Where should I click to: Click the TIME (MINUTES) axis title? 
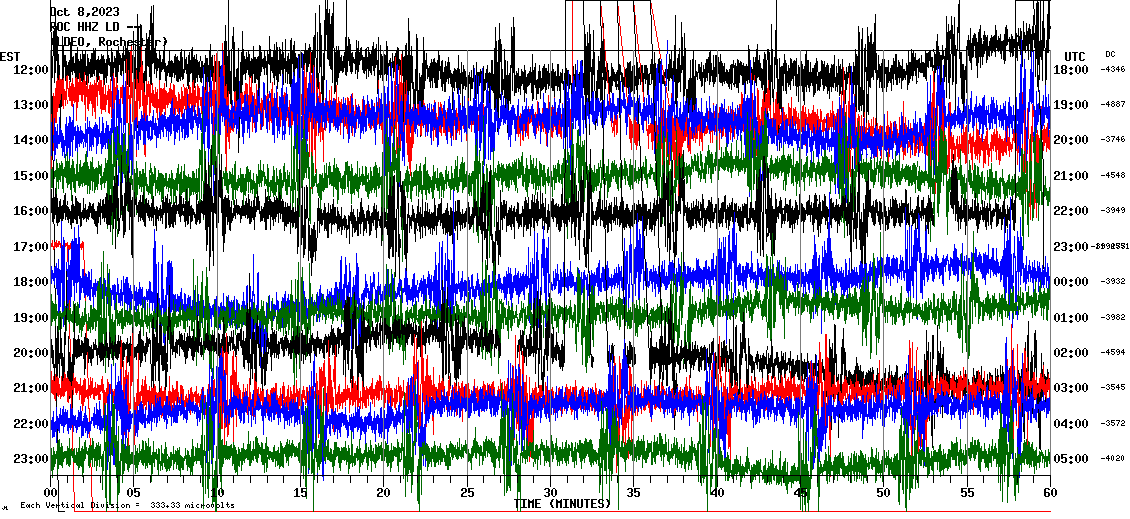562,504
